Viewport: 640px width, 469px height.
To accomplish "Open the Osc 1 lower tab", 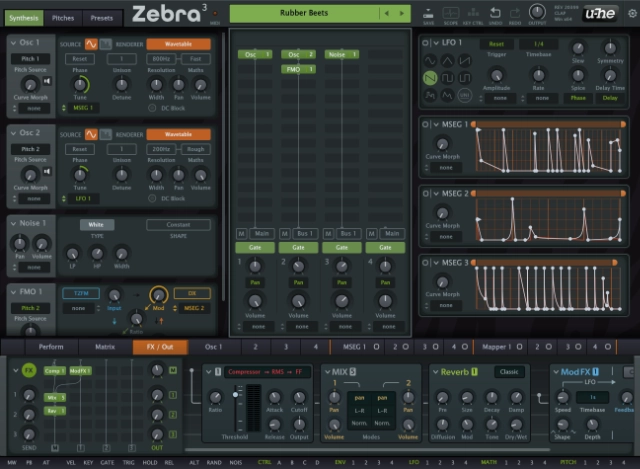I will [x=213, y=347].
